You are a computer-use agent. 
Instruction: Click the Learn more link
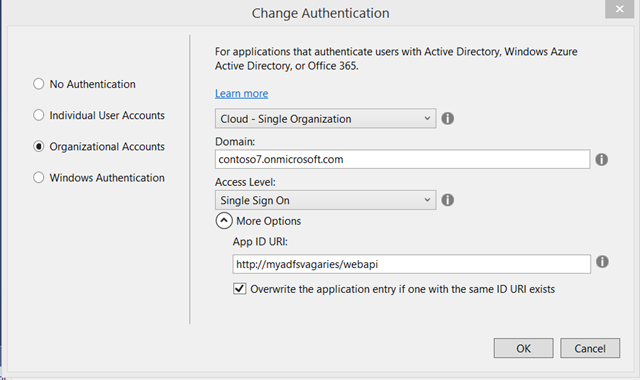(242, 93)
